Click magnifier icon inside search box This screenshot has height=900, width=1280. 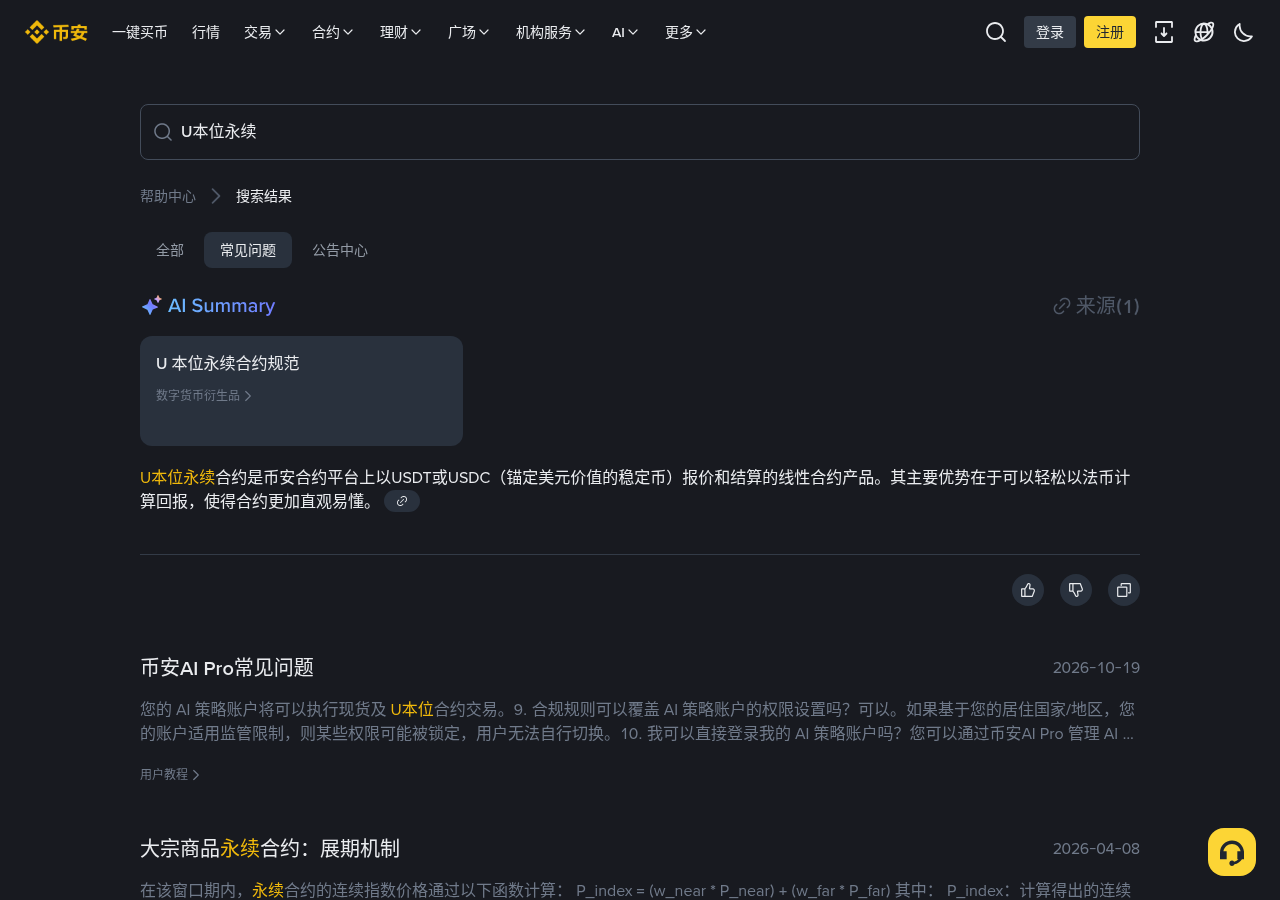(x=163, y=132)
